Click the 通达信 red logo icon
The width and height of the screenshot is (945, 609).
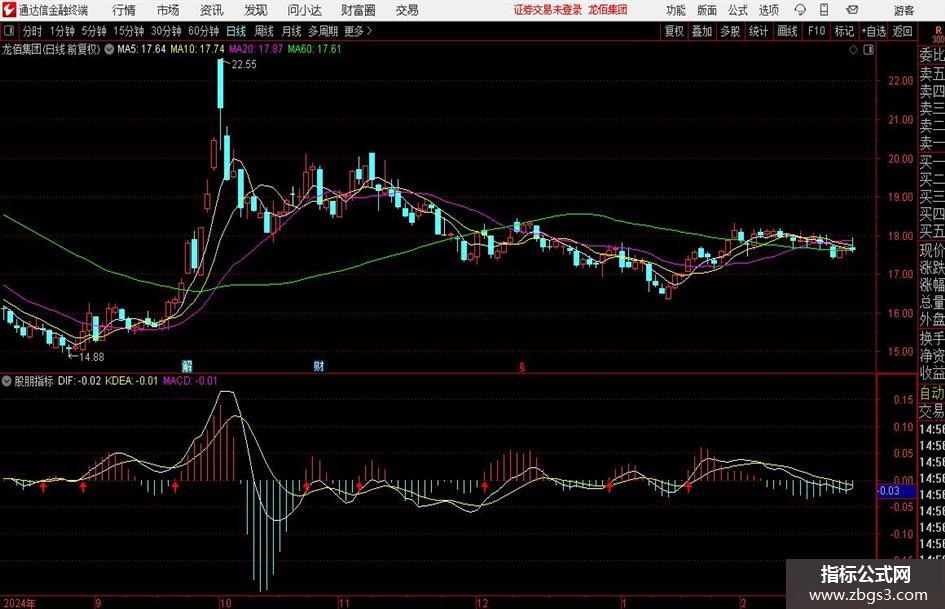(x=9, y=10)
